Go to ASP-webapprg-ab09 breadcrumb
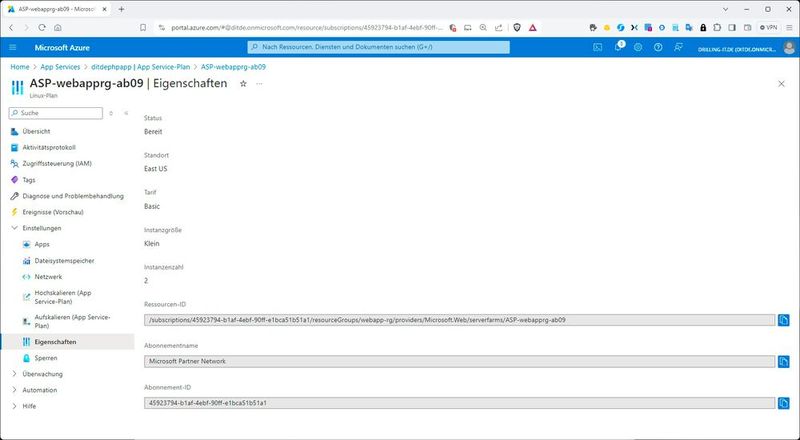The width and height of the screenshot is (800, 440). 233,67
